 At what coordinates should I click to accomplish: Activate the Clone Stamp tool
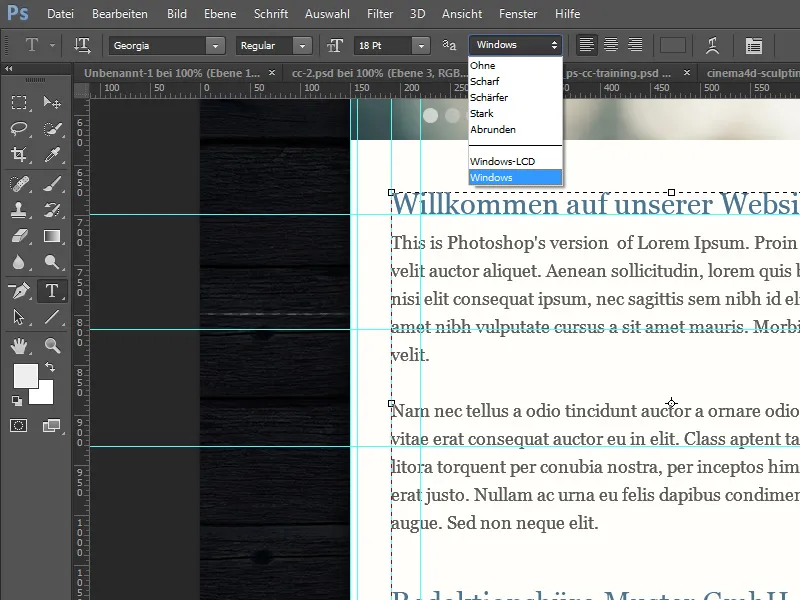[19, 210]
